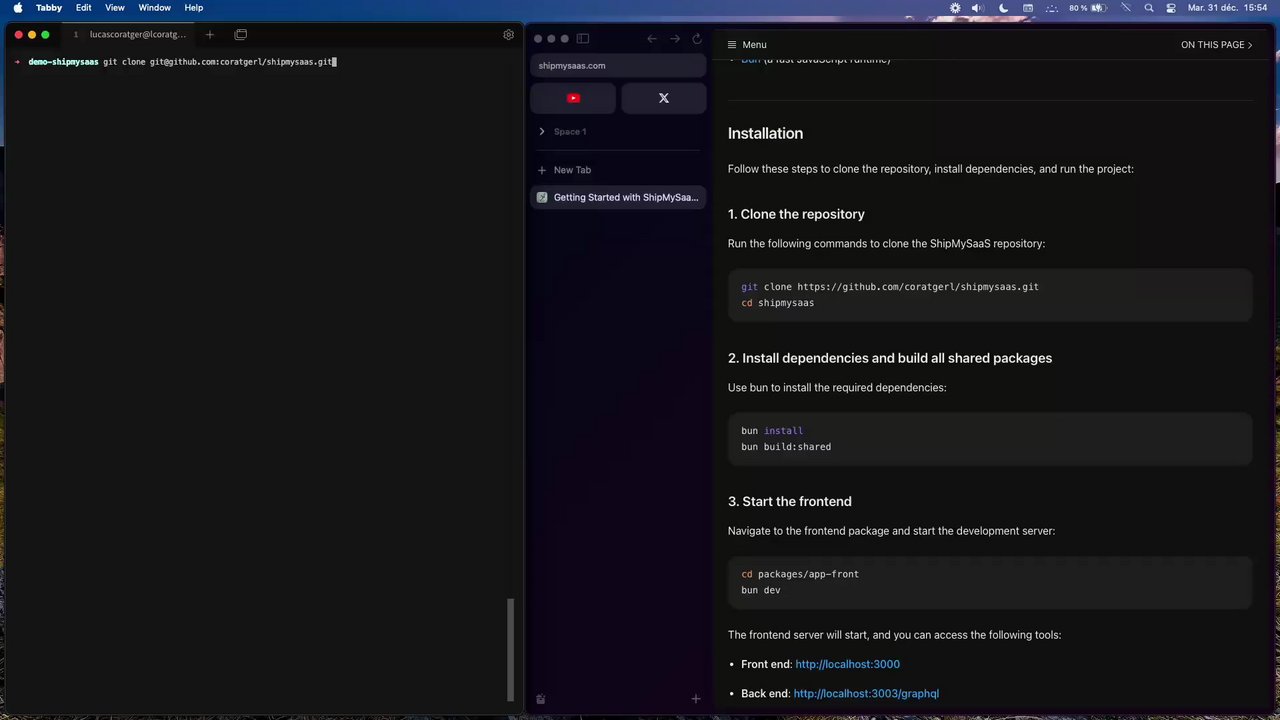Open Tabby profiles and connections icon

241,34
